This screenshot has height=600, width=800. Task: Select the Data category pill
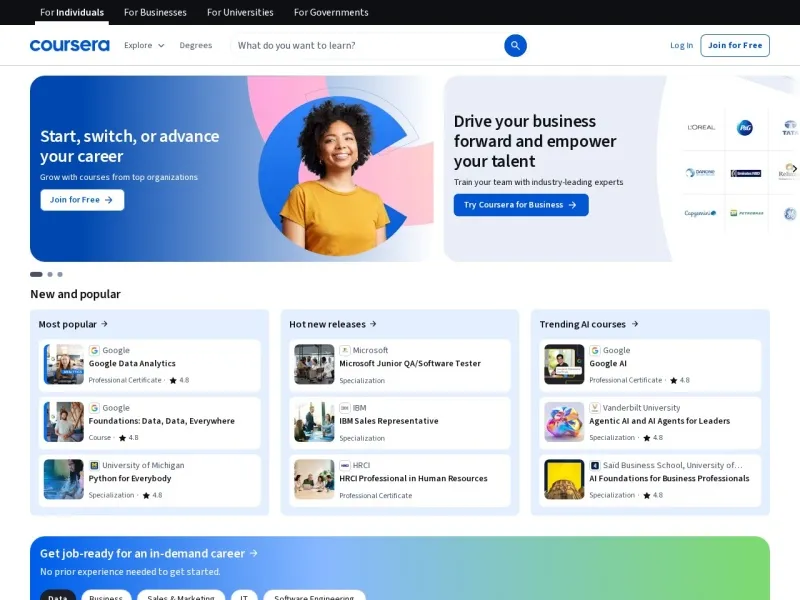(58, 596)
